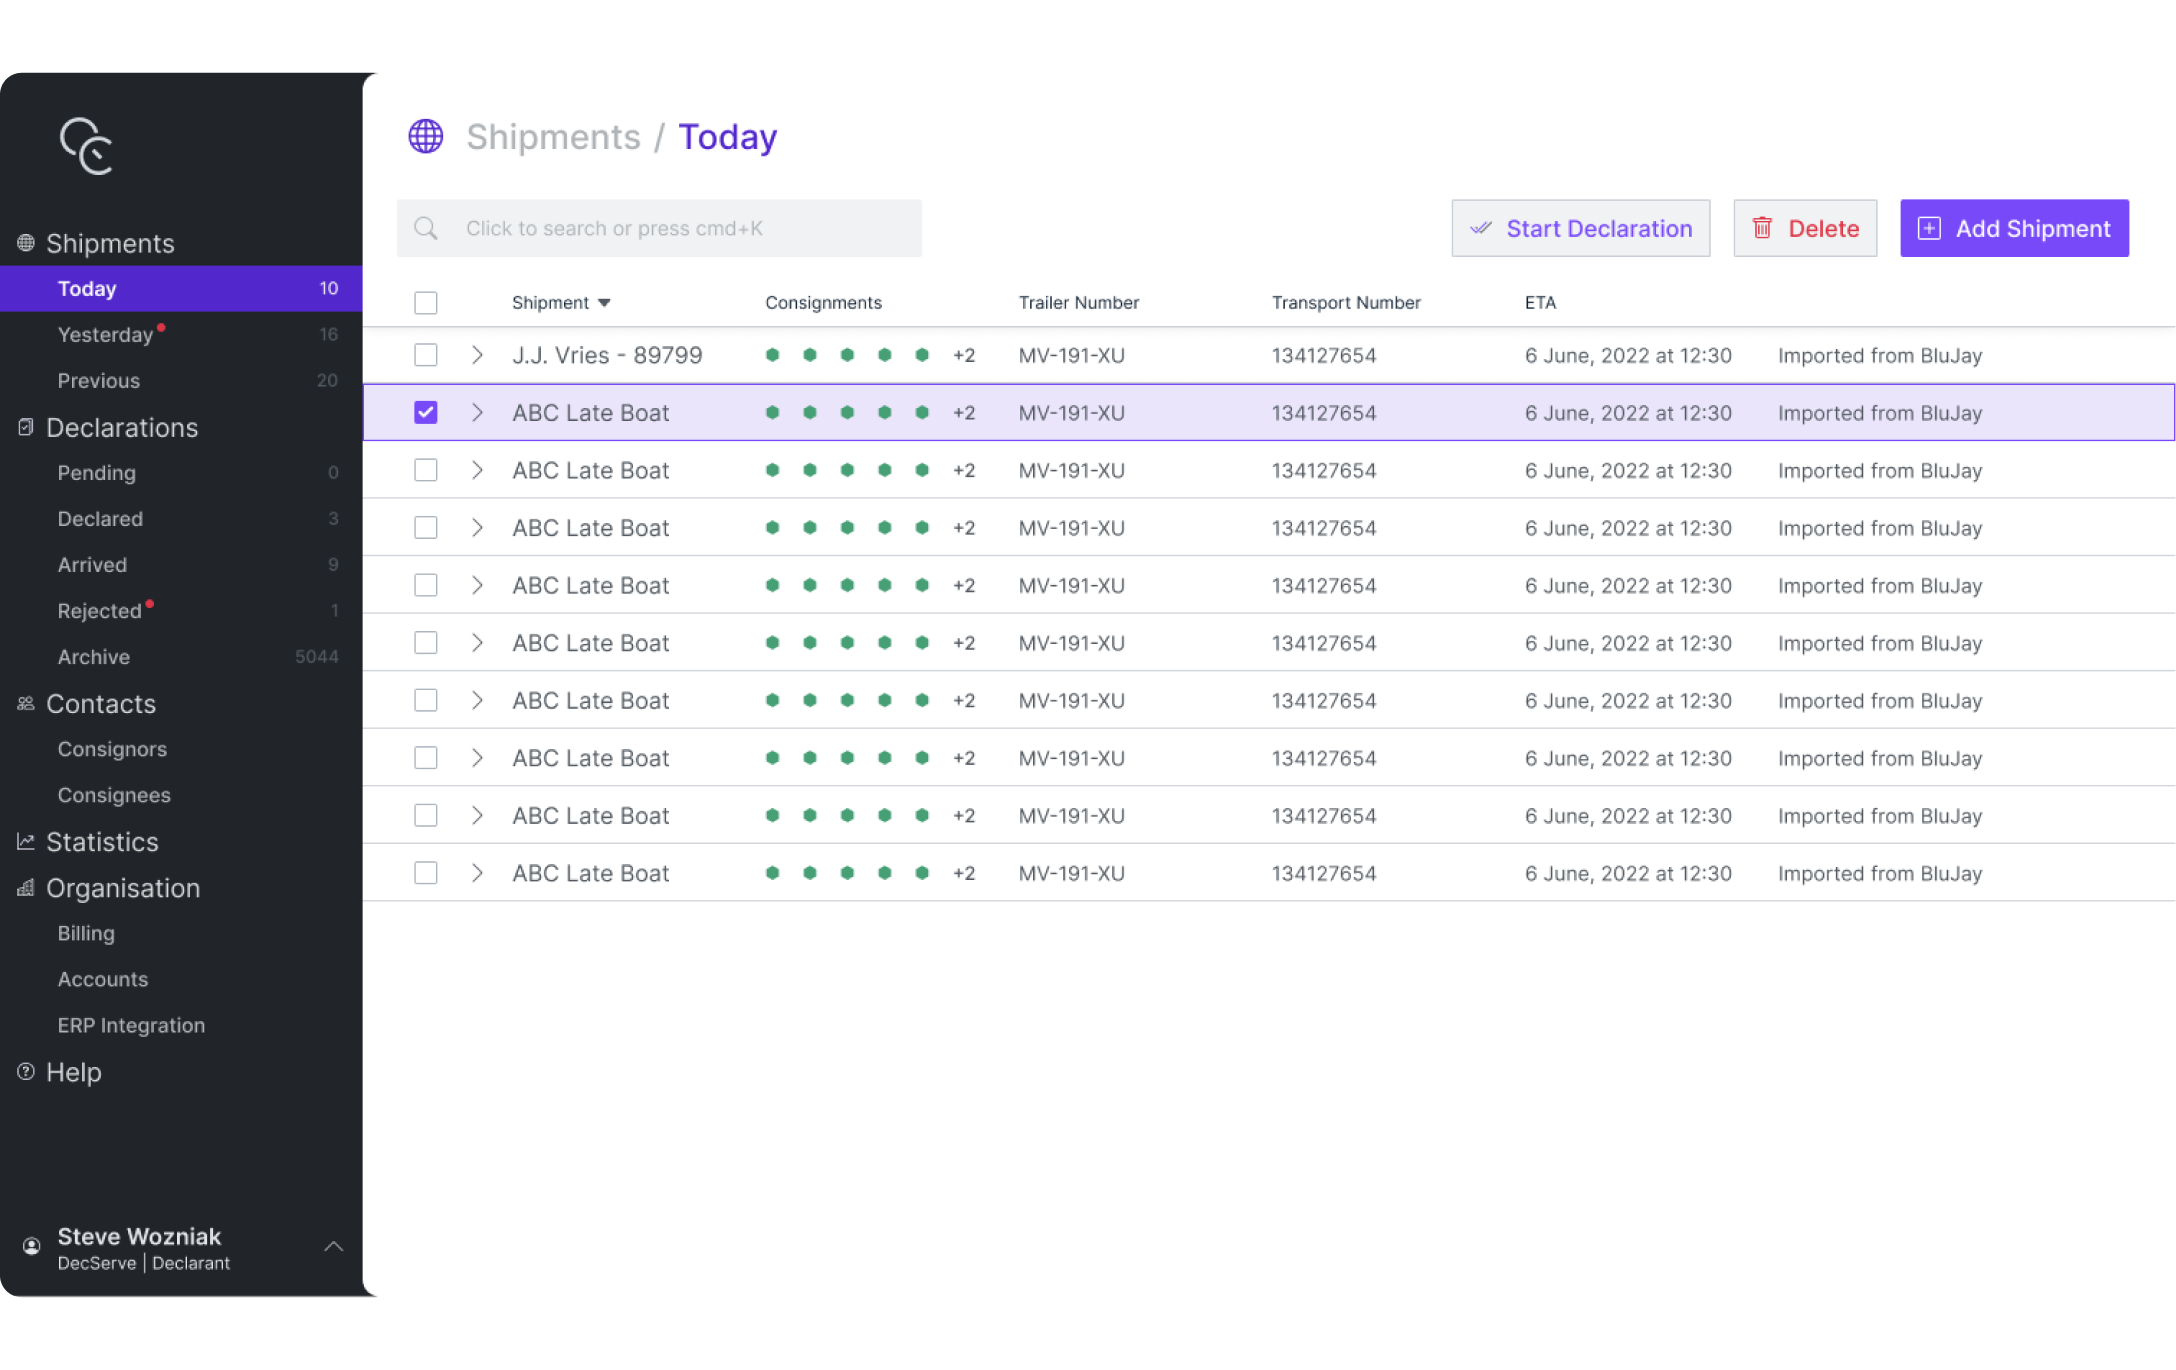Screen dimensions: 2176x1370
Task: Click the Statistics chart icon in sidebar
Action: tap(26, 841)
